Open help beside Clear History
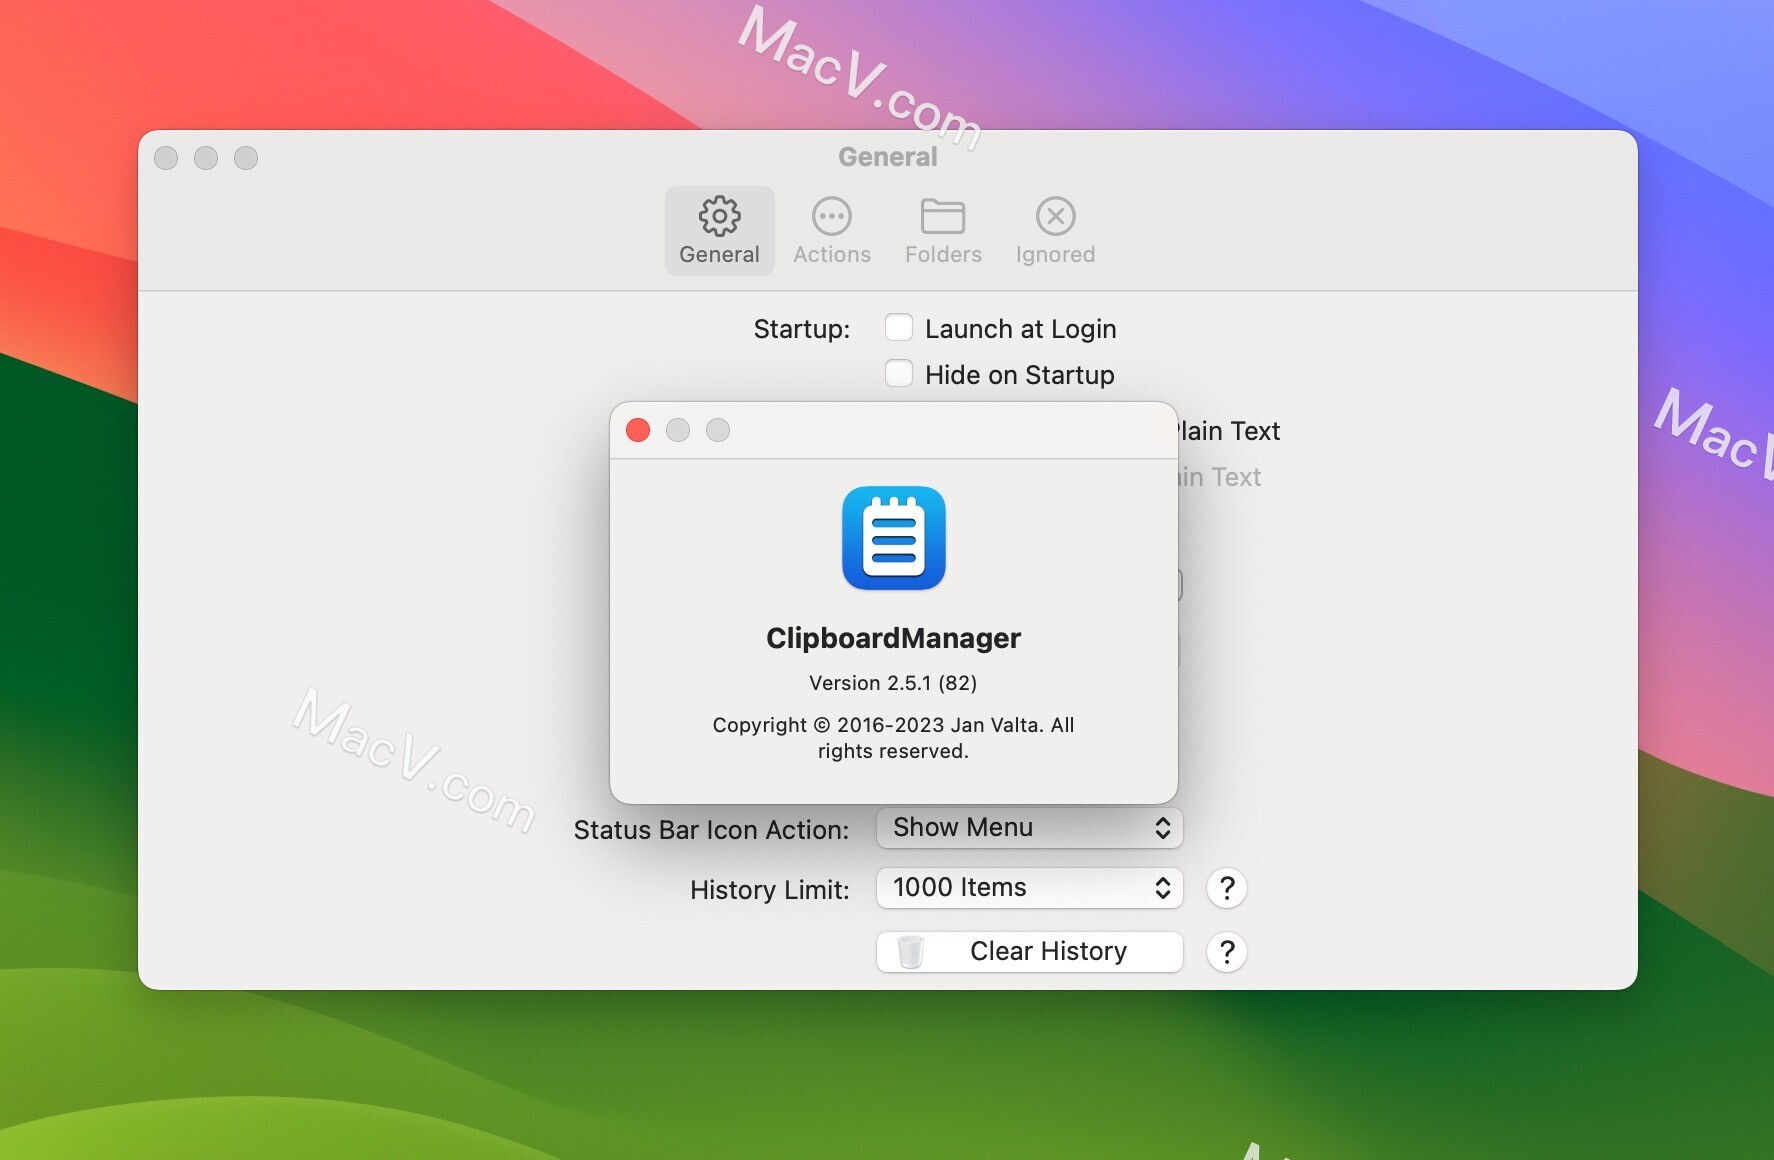 coord(1226,951)
